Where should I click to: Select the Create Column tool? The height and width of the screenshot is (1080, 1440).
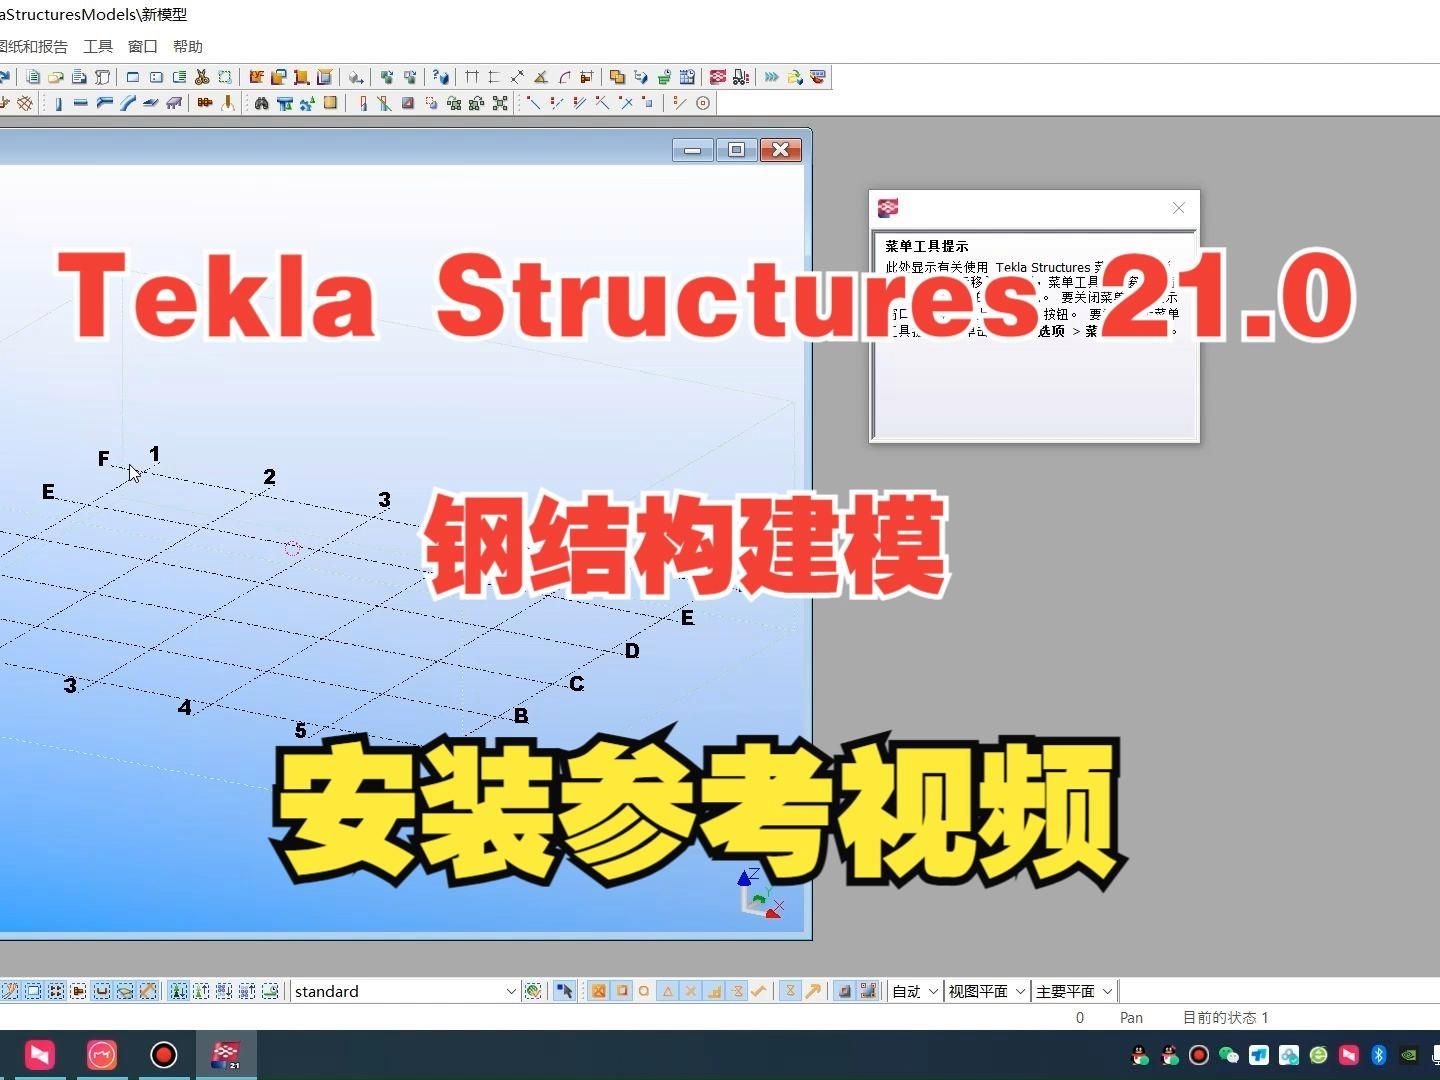(x=59, y=102)
